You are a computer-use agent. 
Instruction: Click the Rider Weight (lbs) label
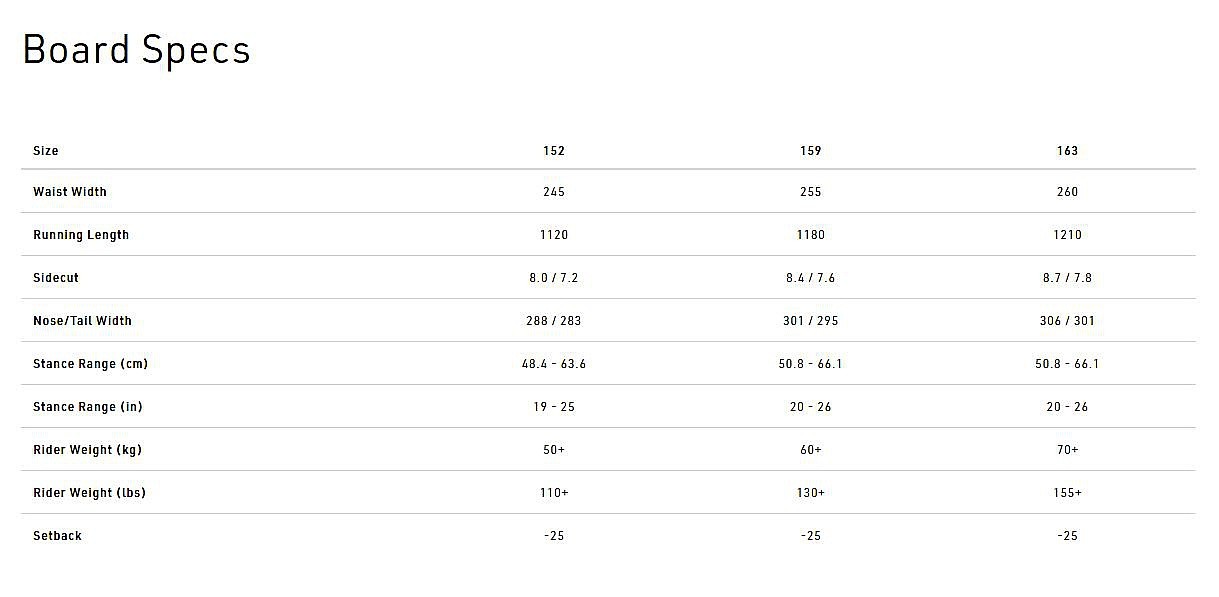pos(89,493)
